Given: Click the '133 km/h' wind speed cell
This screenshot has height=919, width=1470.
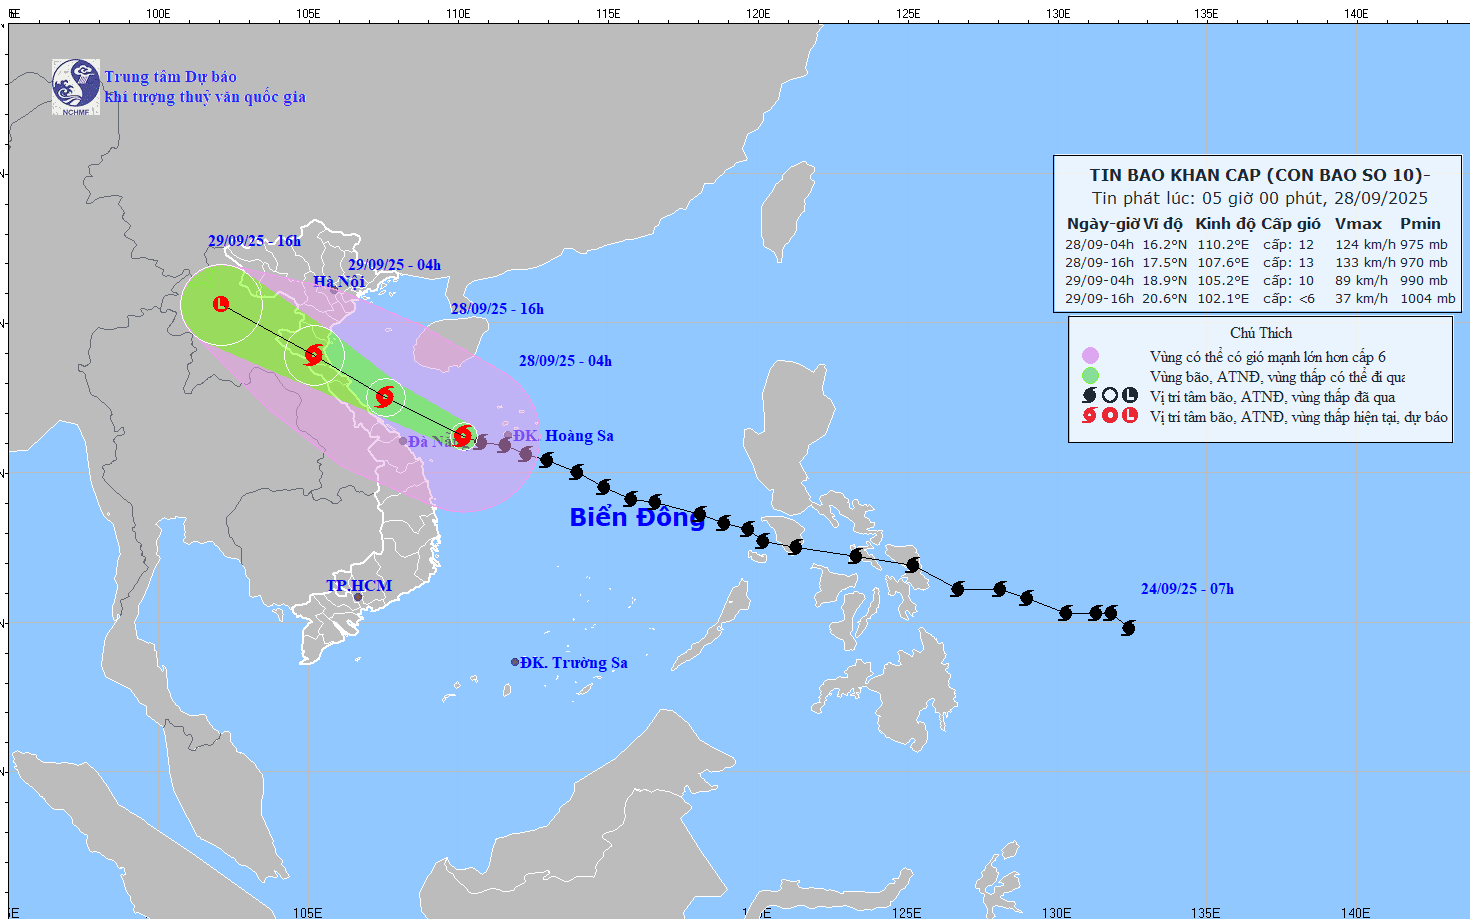Looking at the screenshot, I should tap(1365, 262).
